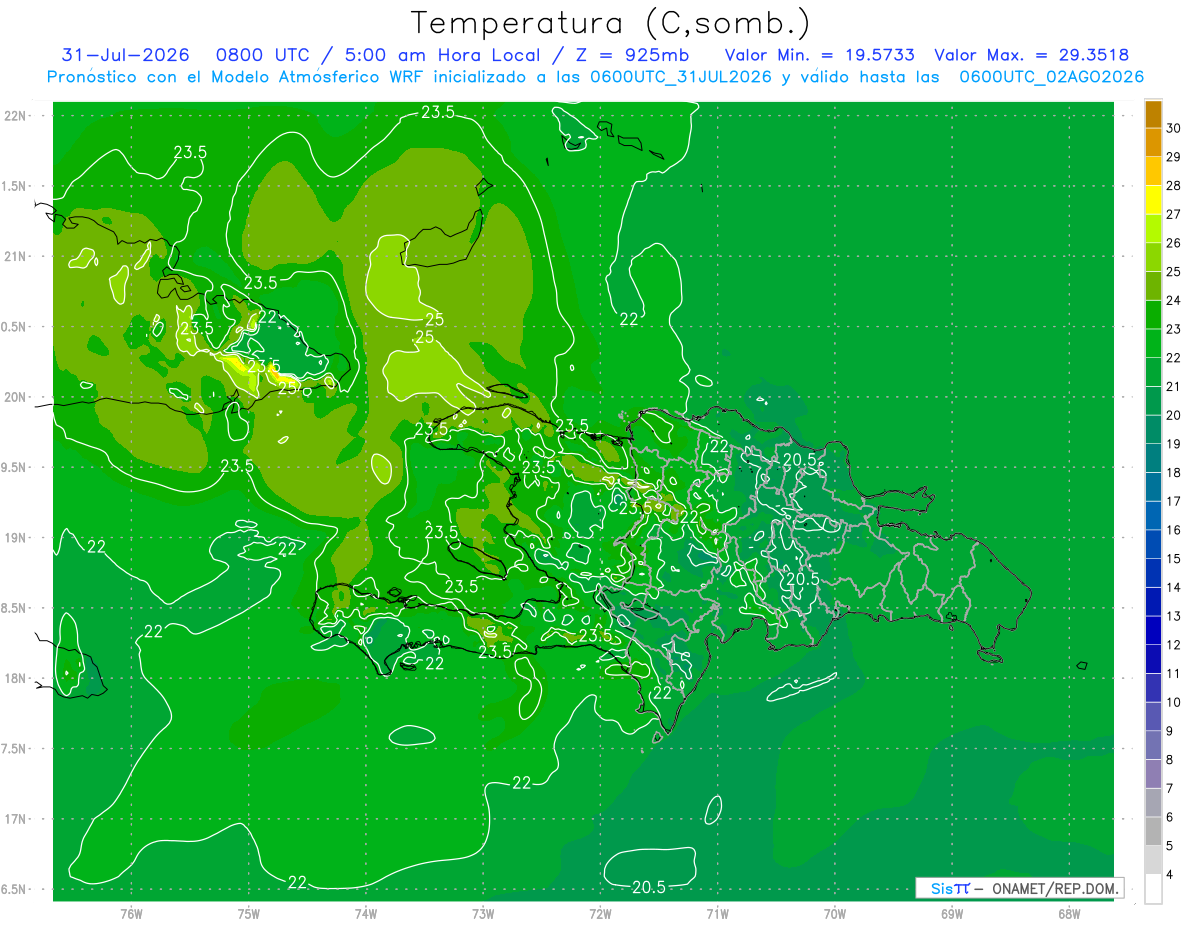The height and width of the screenshot is (927, 1200).
Task: Click the legend color band between 29 and 30
Action: [x=1153, y=143]
